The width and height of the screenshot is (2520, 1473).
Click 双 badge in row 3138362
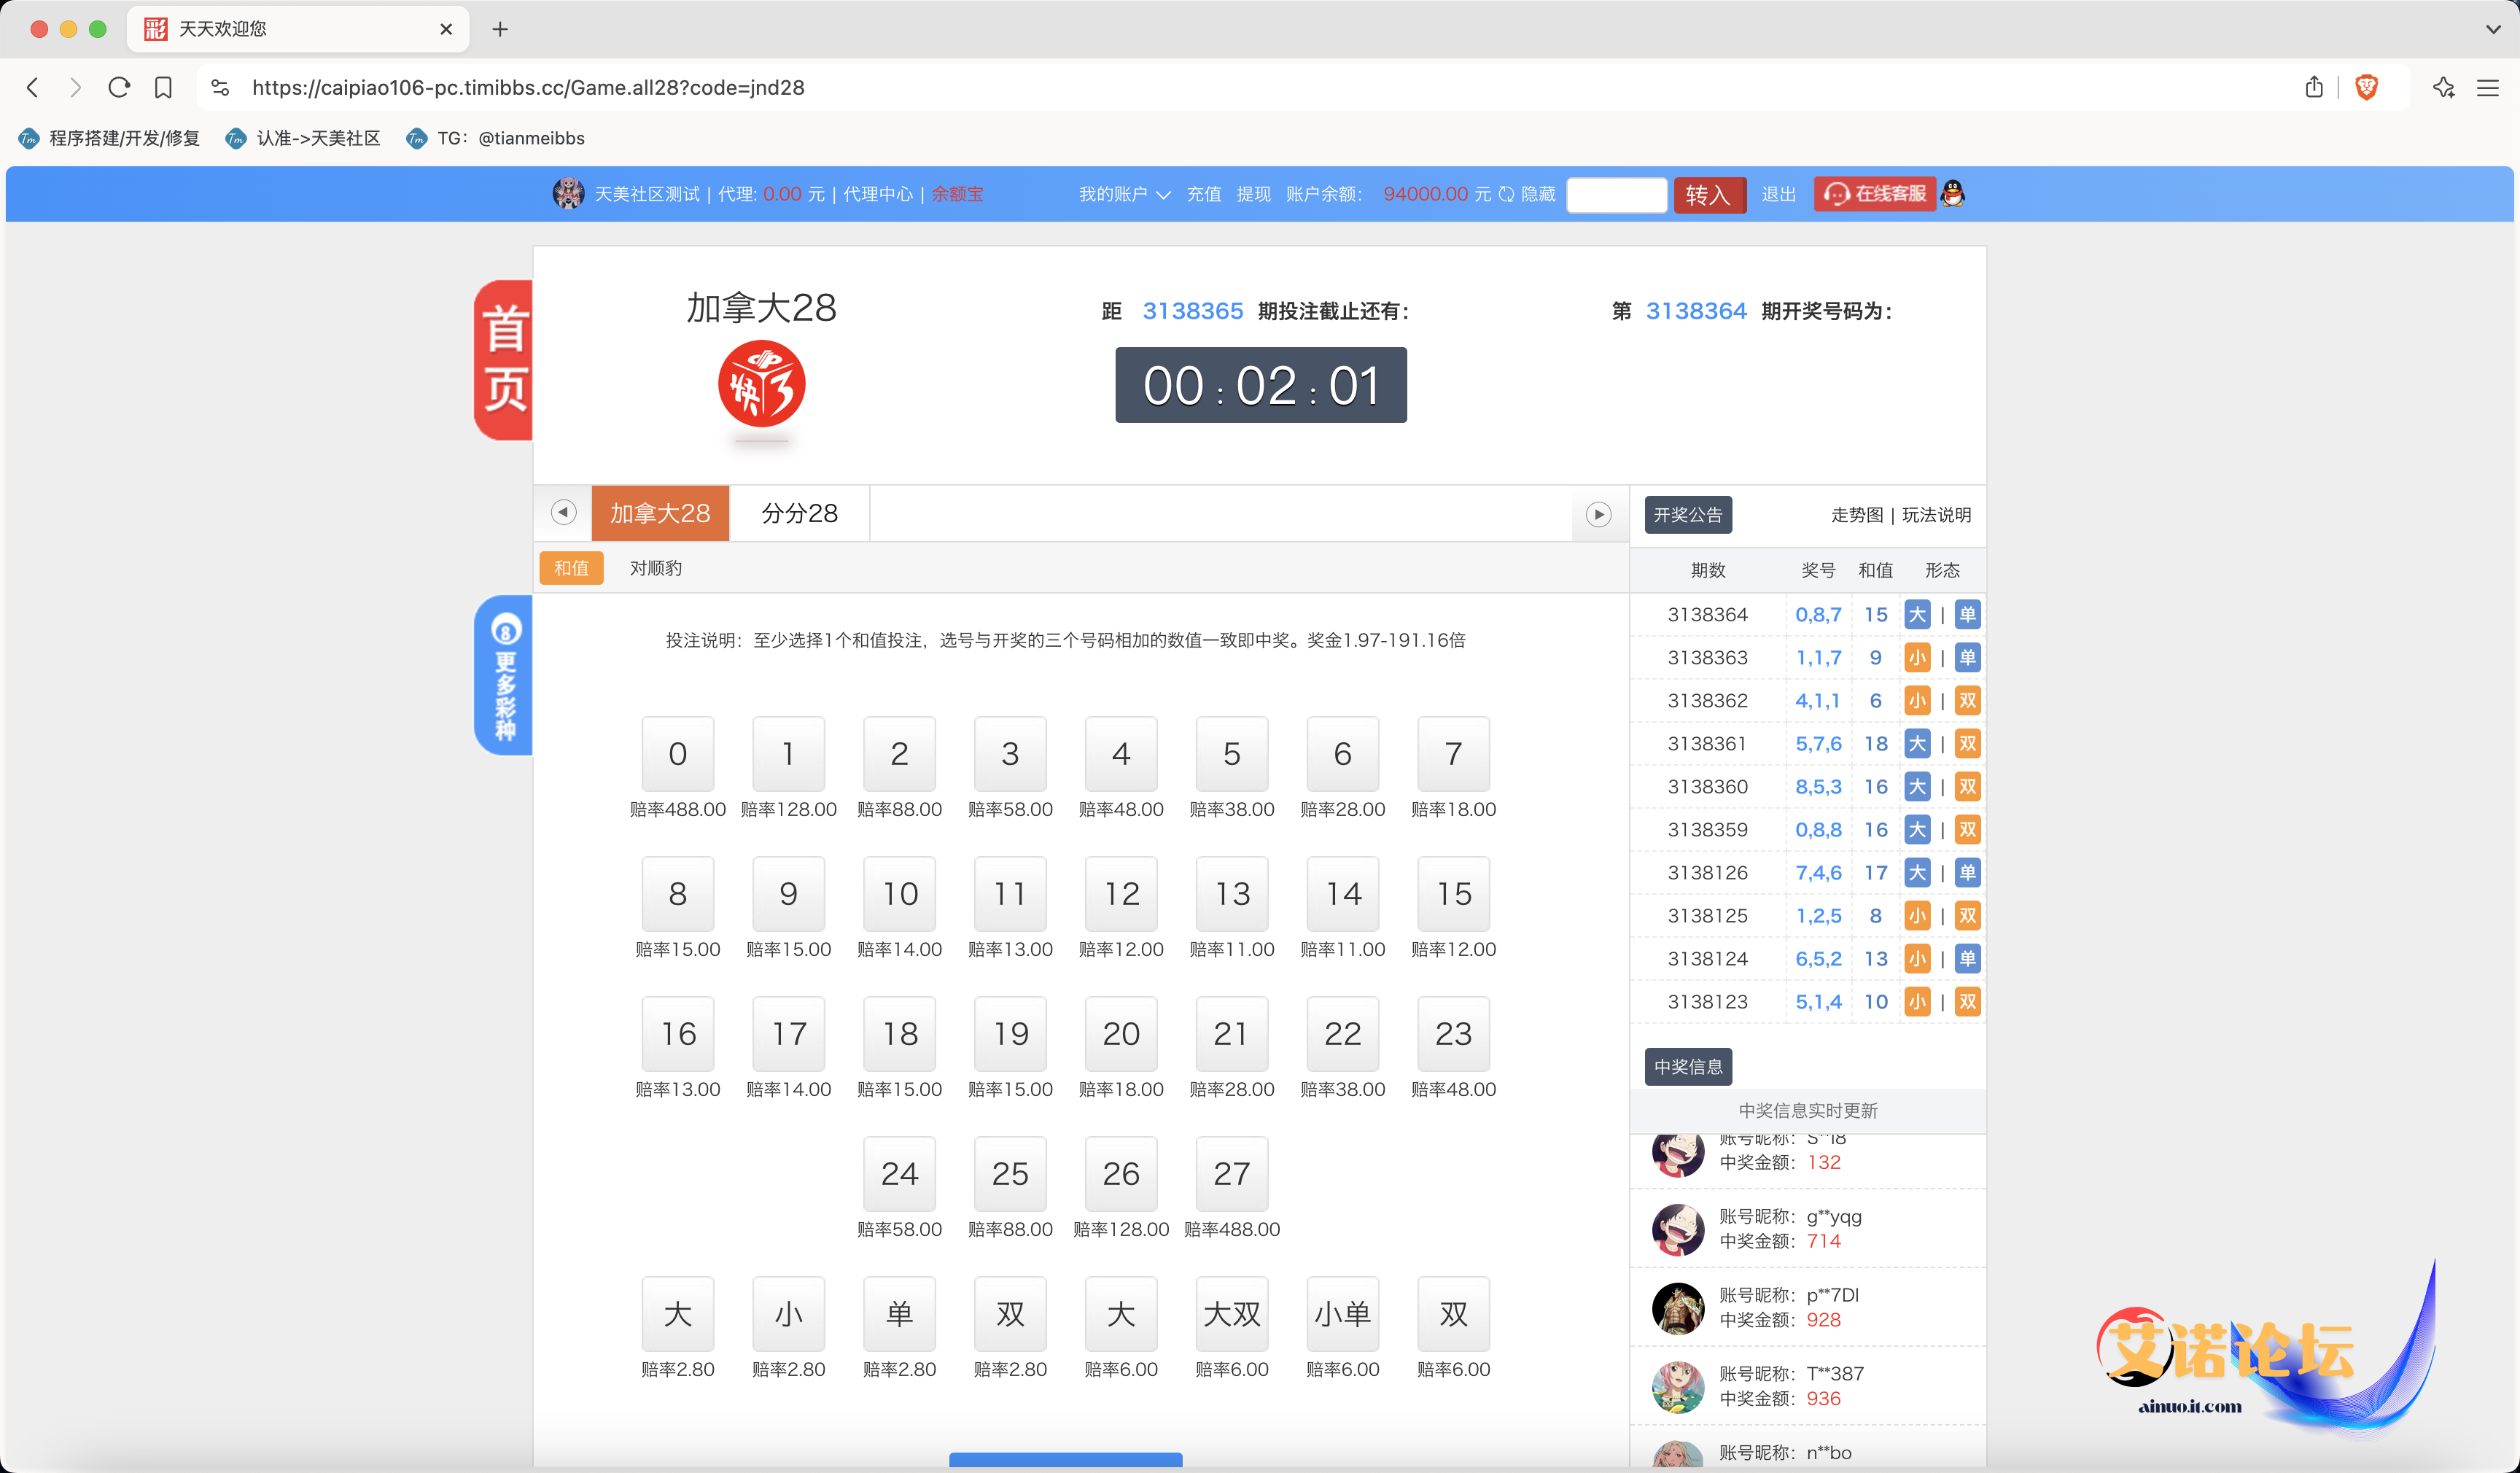click(x=1968, y=701)
